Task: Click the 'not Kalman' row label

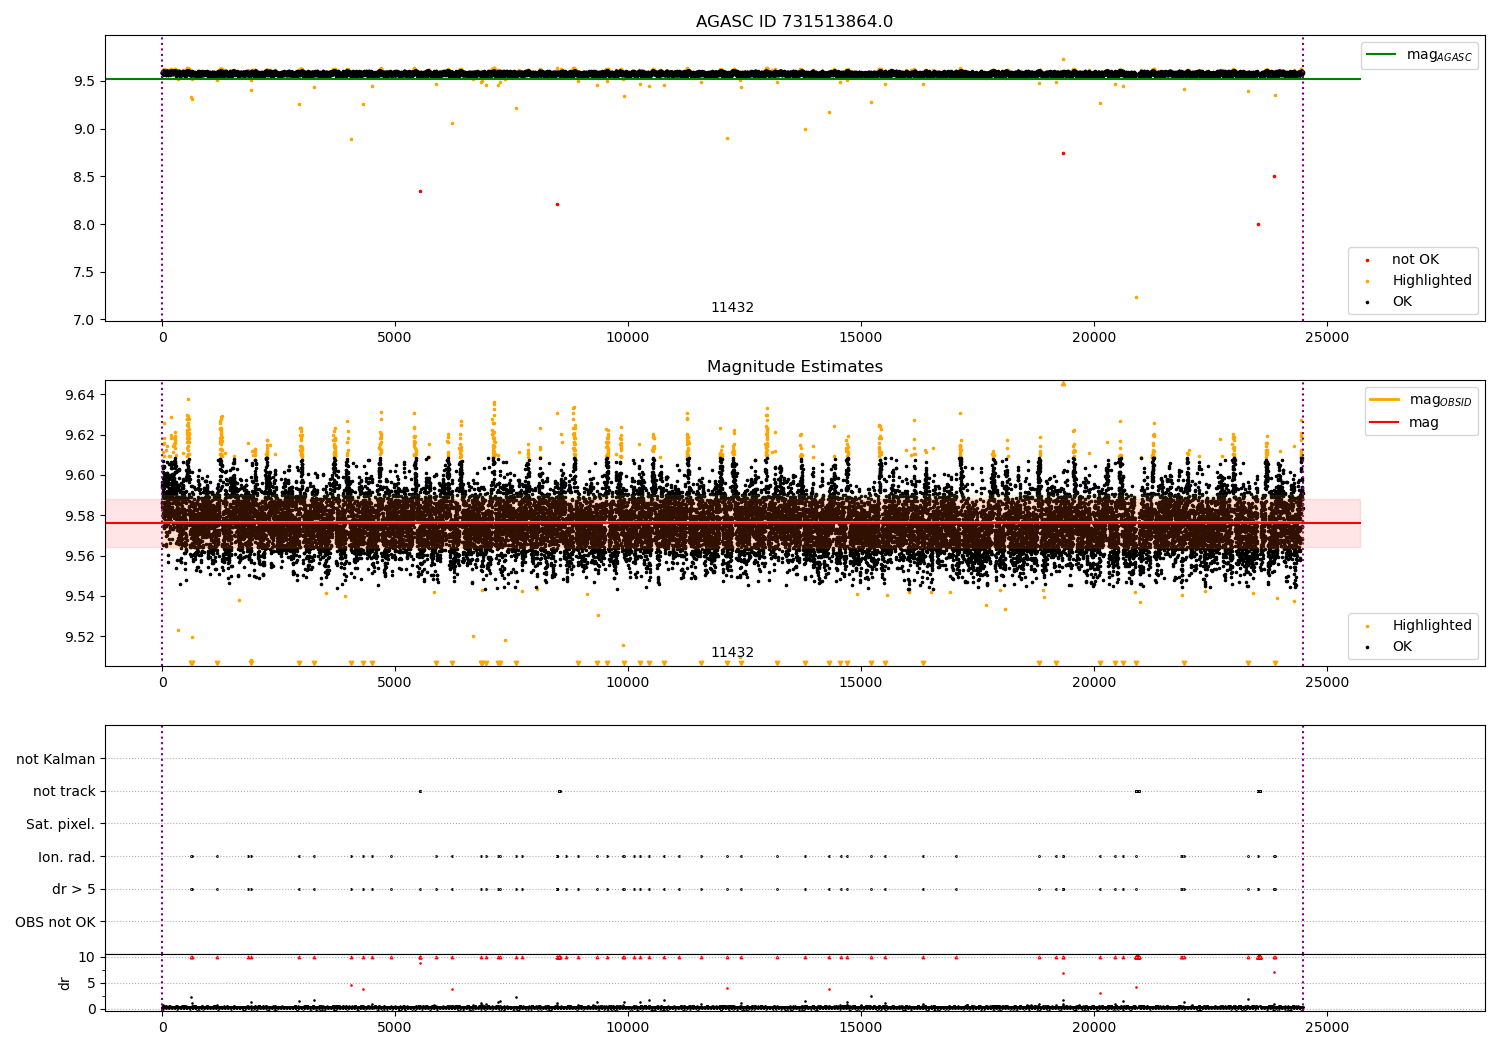Action: pyautogui.click(x=56, y=760)
